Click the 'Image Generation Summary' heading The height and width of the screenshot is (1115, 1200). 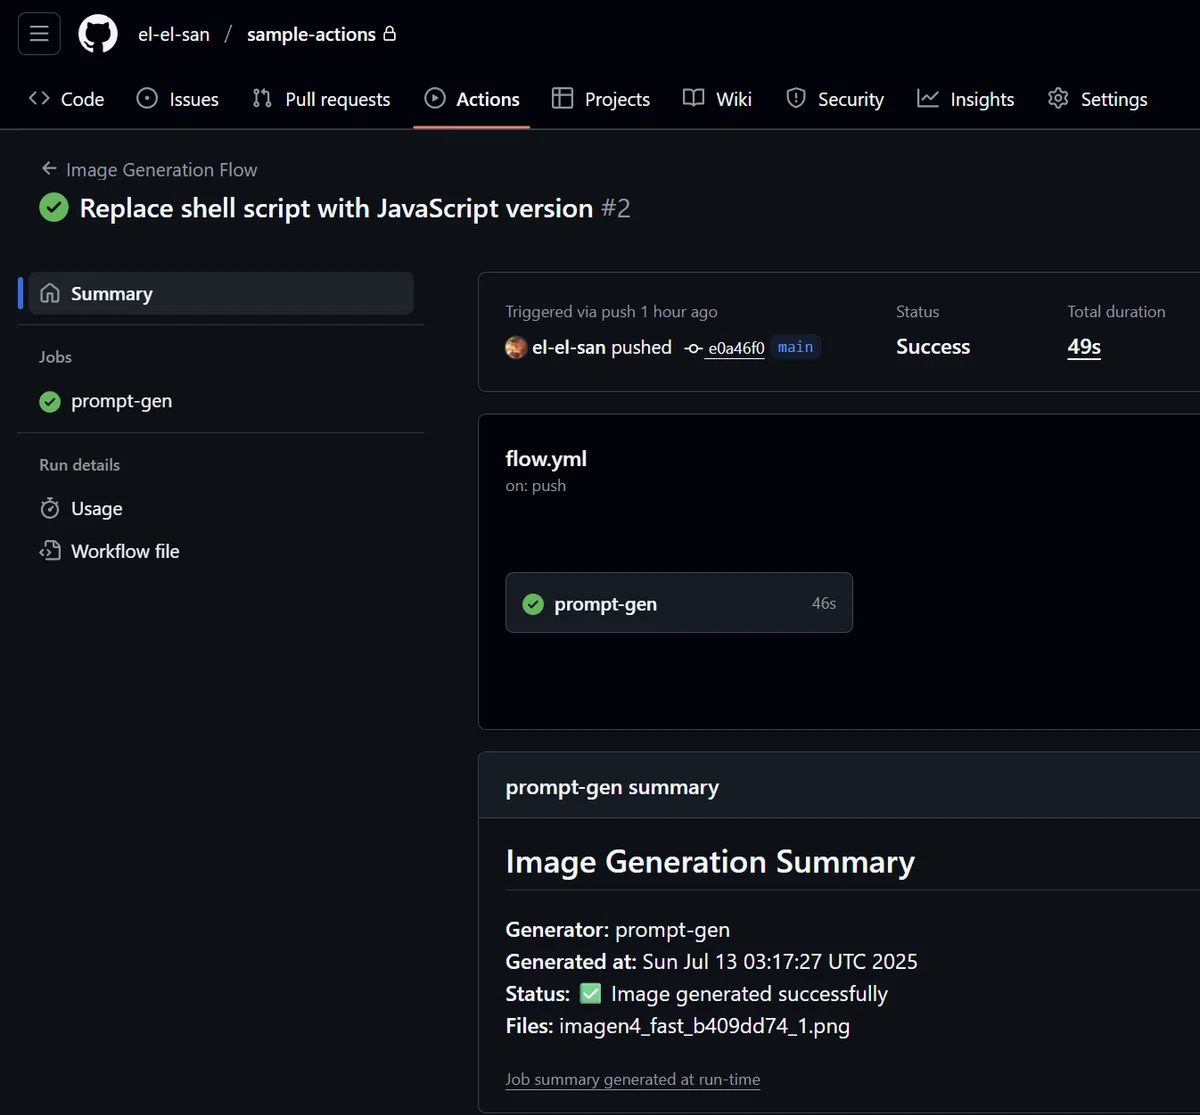tap(710, 862)
